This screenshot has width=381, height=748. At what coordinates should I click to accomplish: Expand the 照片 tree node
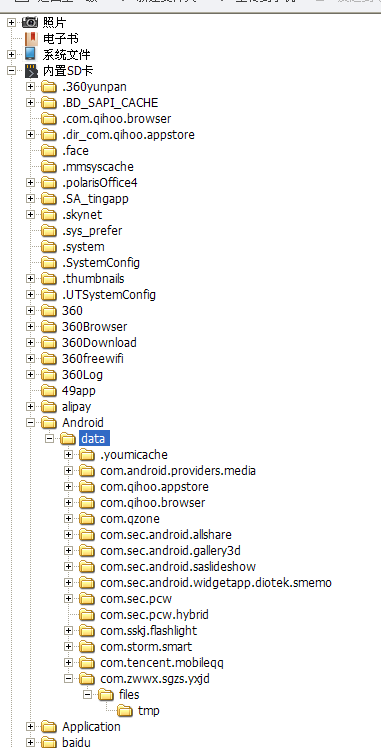point(11,22)
